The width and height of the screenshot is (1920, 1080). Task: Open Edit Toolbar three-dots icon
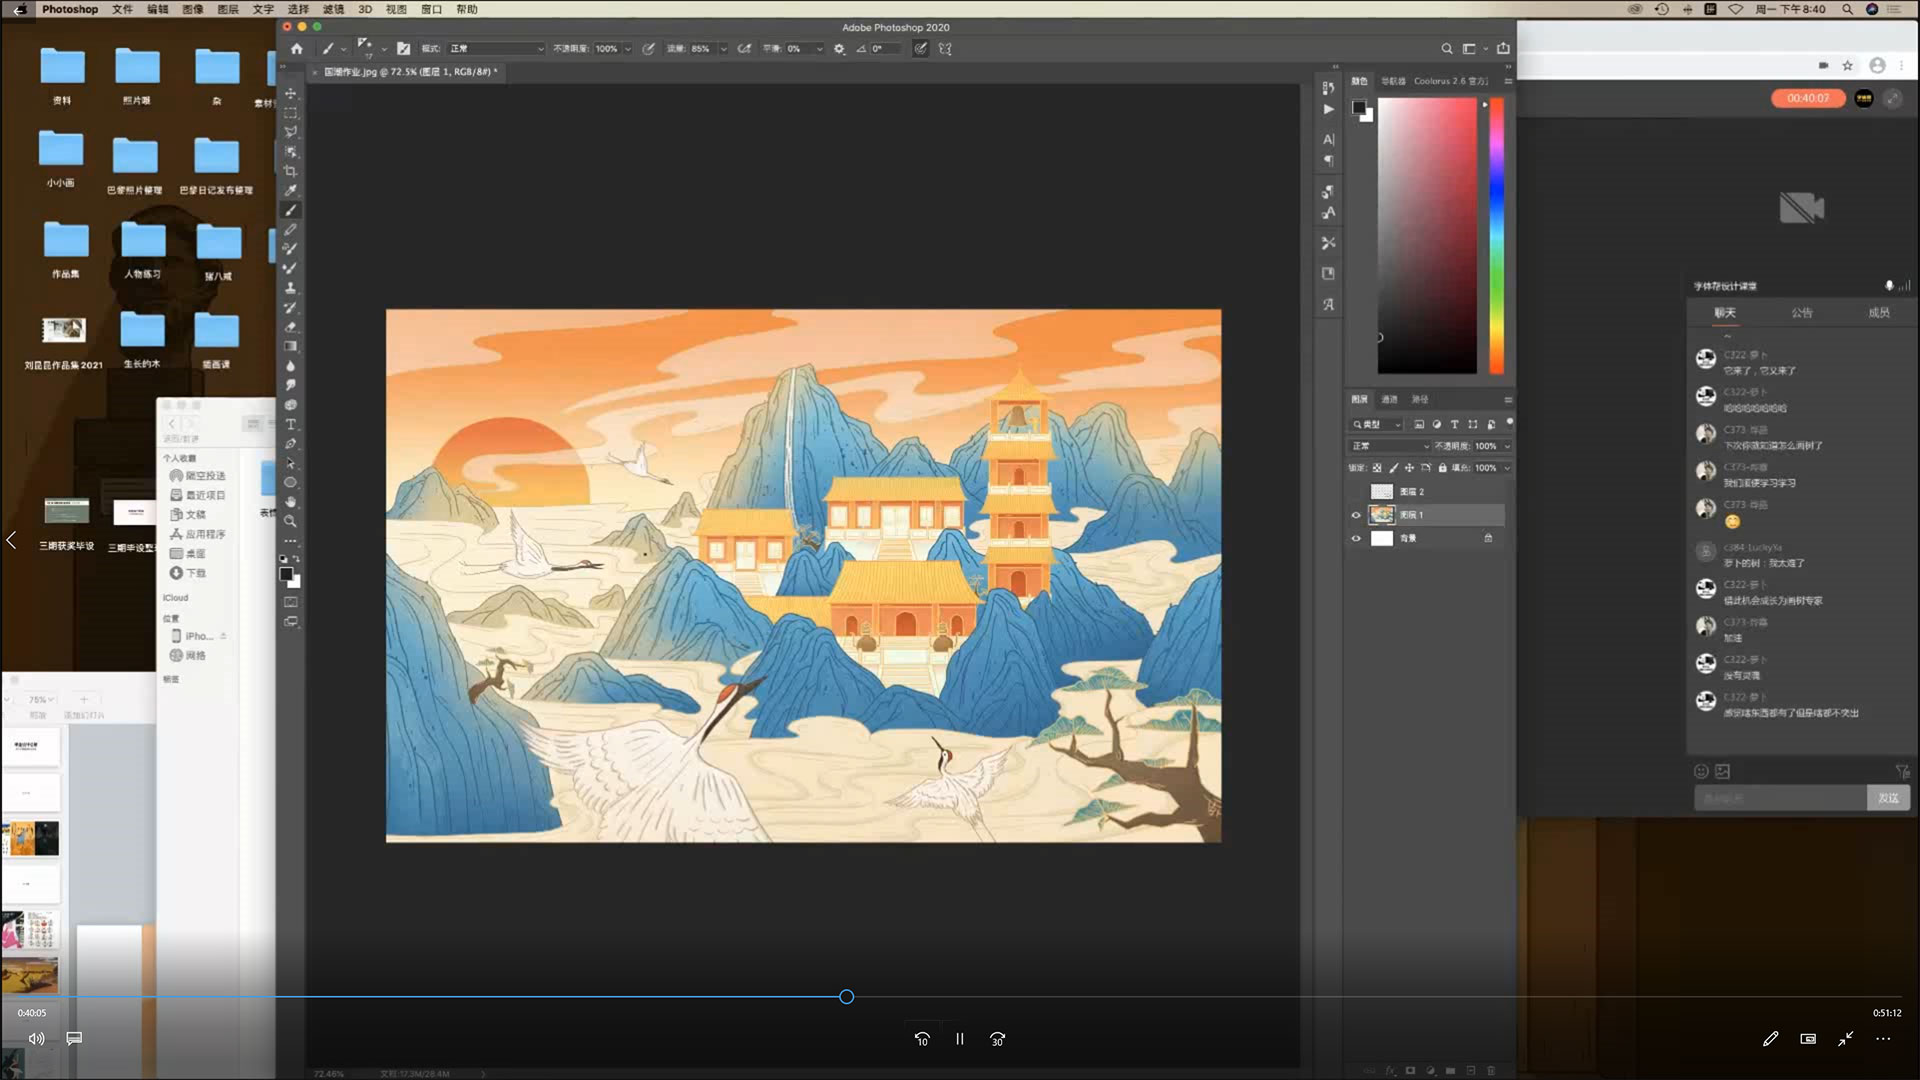pos(290,541)
